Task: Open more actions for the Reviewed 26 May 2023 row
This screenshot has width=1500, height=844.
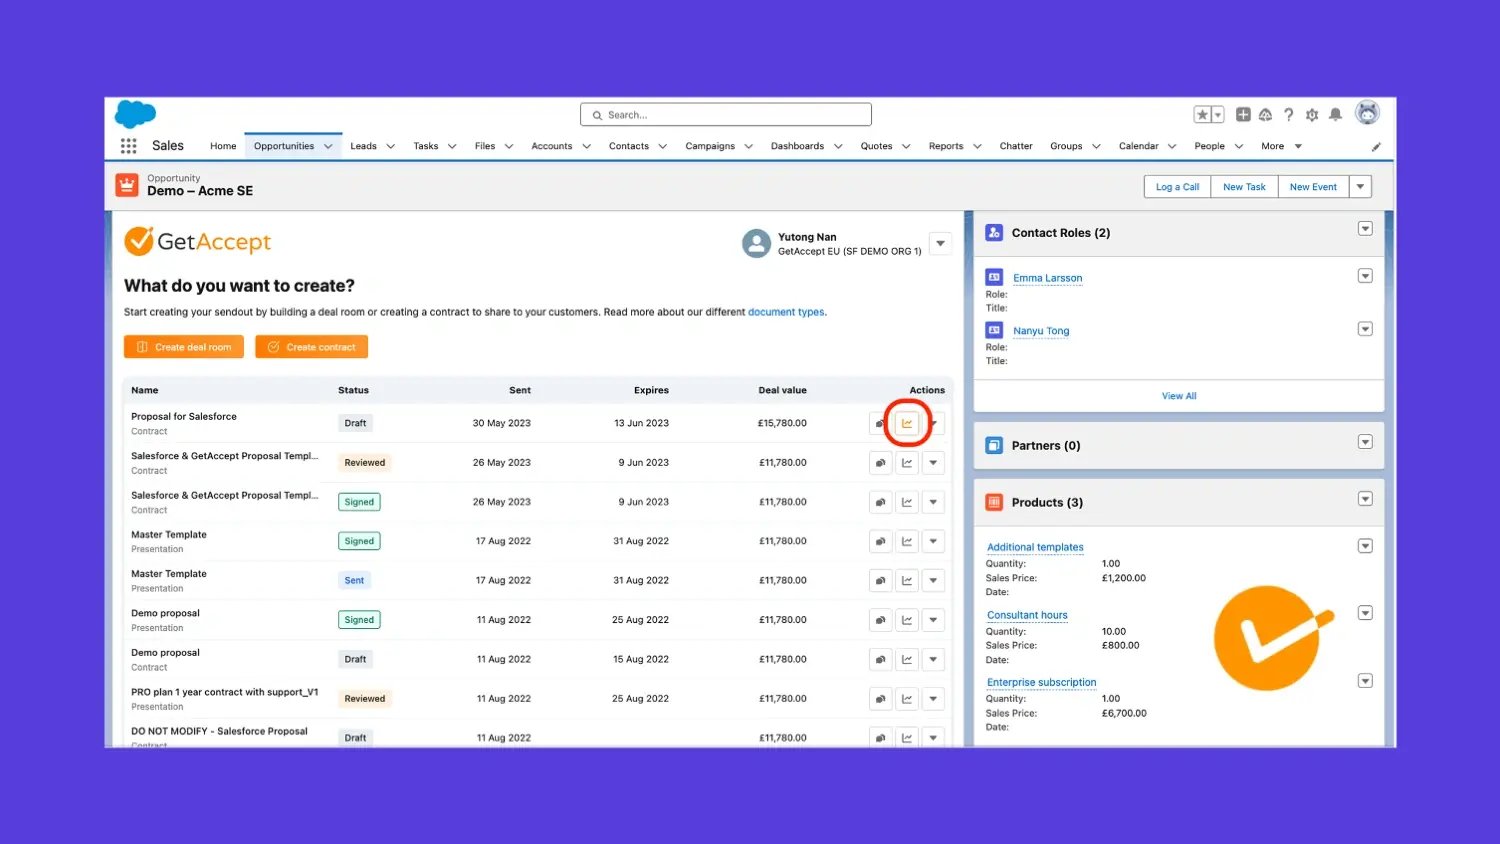Action: point(933,463)
